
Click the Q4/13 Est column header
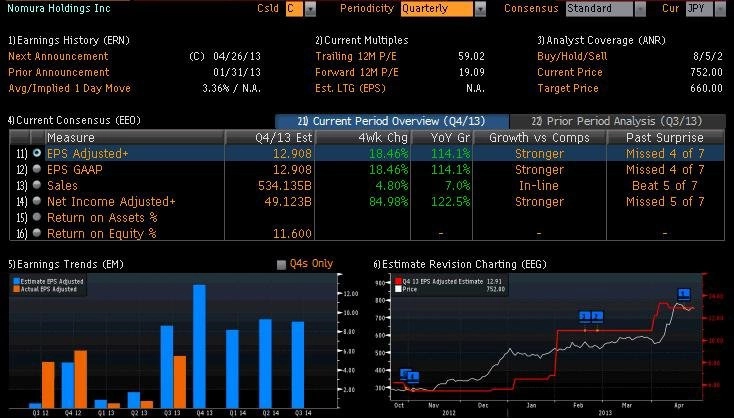(270, 138)
